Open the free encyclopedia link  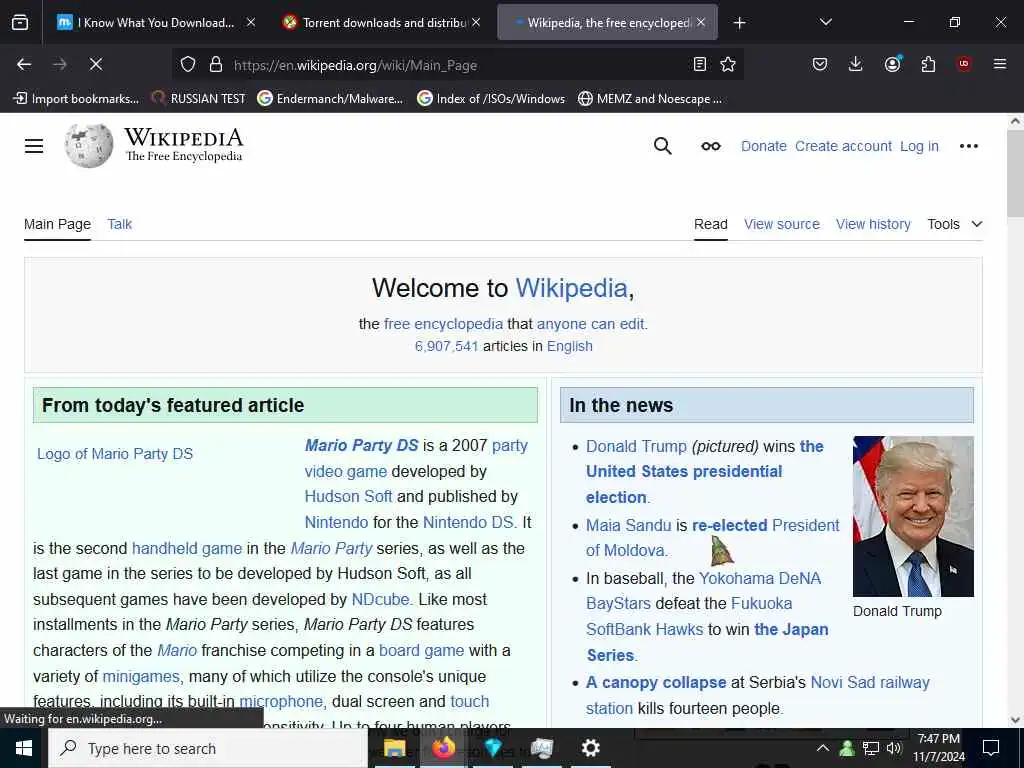point(443,324)
